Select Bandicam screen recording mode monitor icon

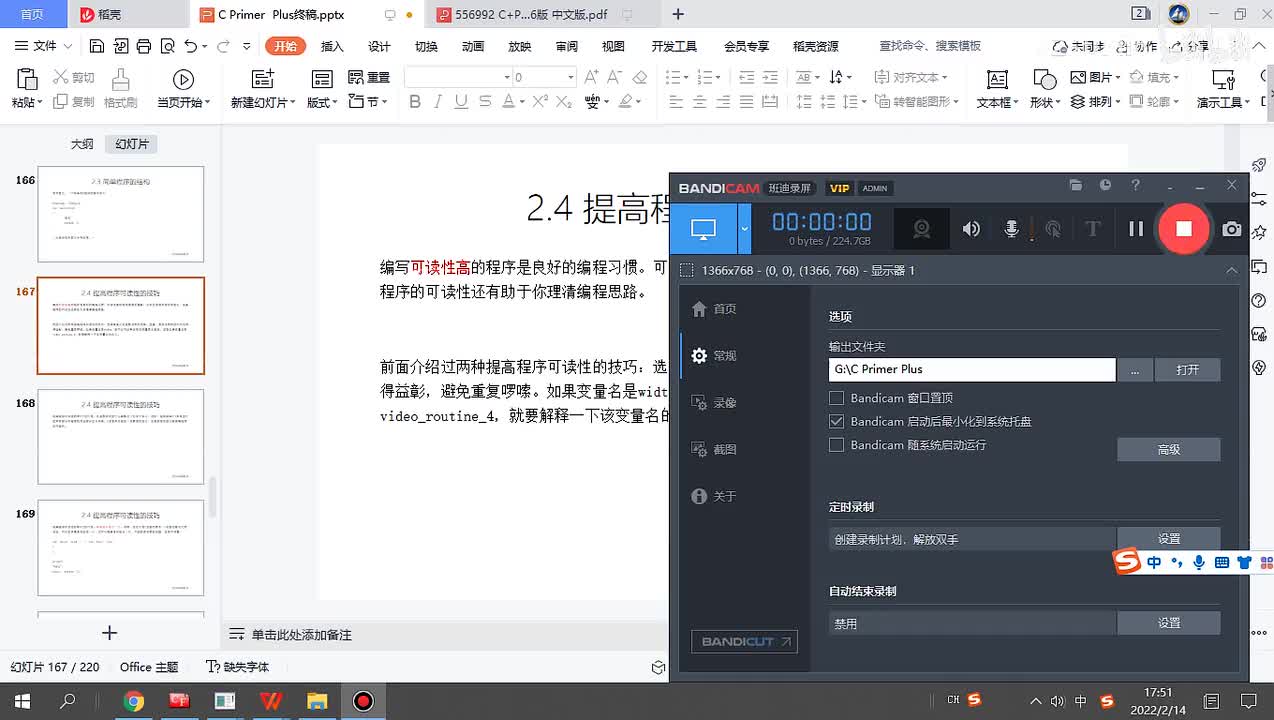703,229
